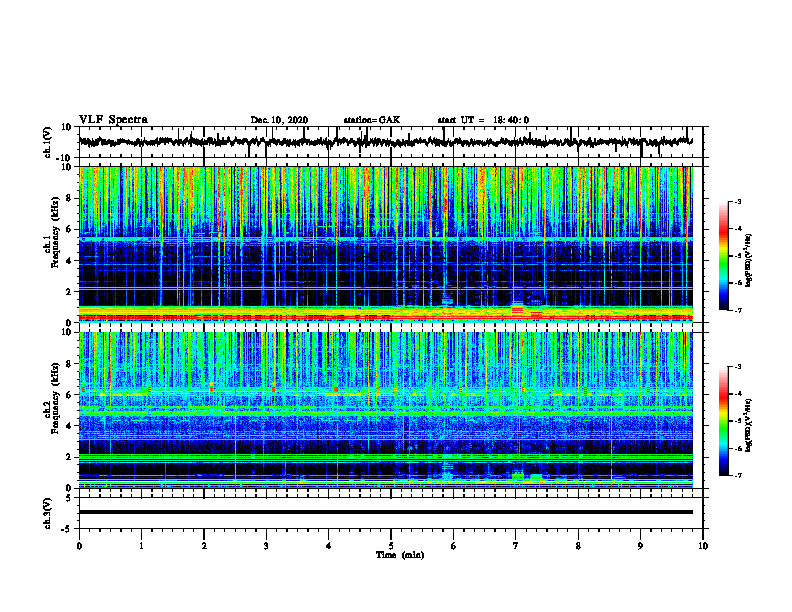Click the "-4" label on ch.1 colorbar
This screenshot has height=612, width=792.
(x=738, y=229)
